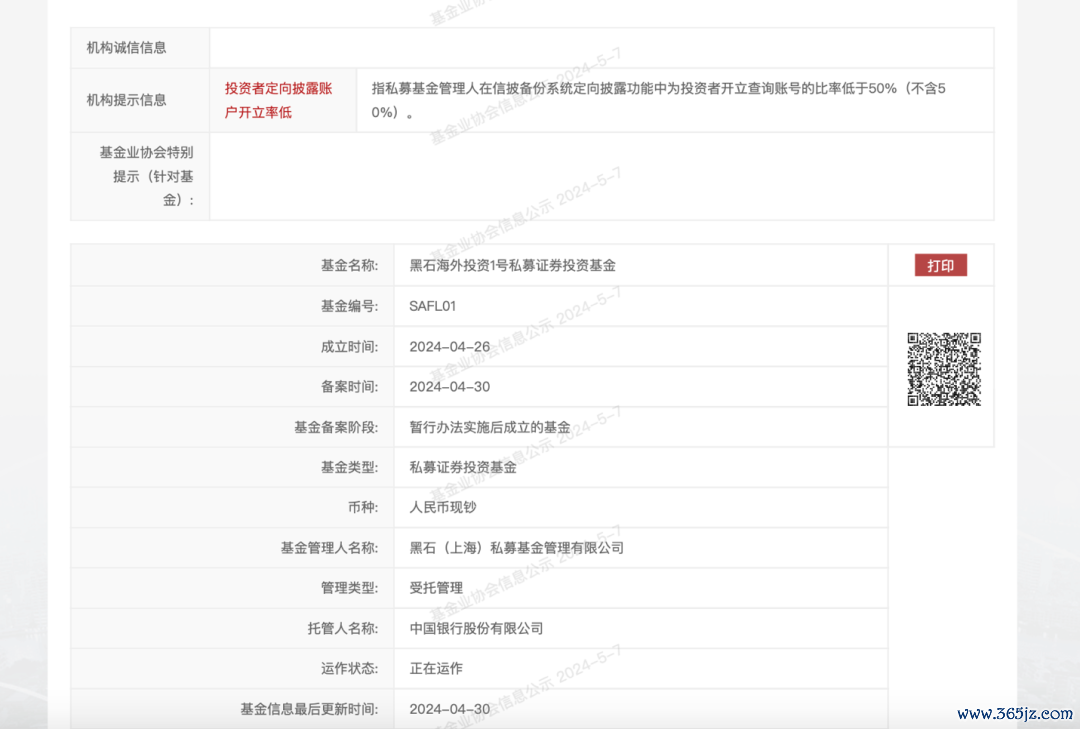Click the 受托管理 management type value

point(436,588)
